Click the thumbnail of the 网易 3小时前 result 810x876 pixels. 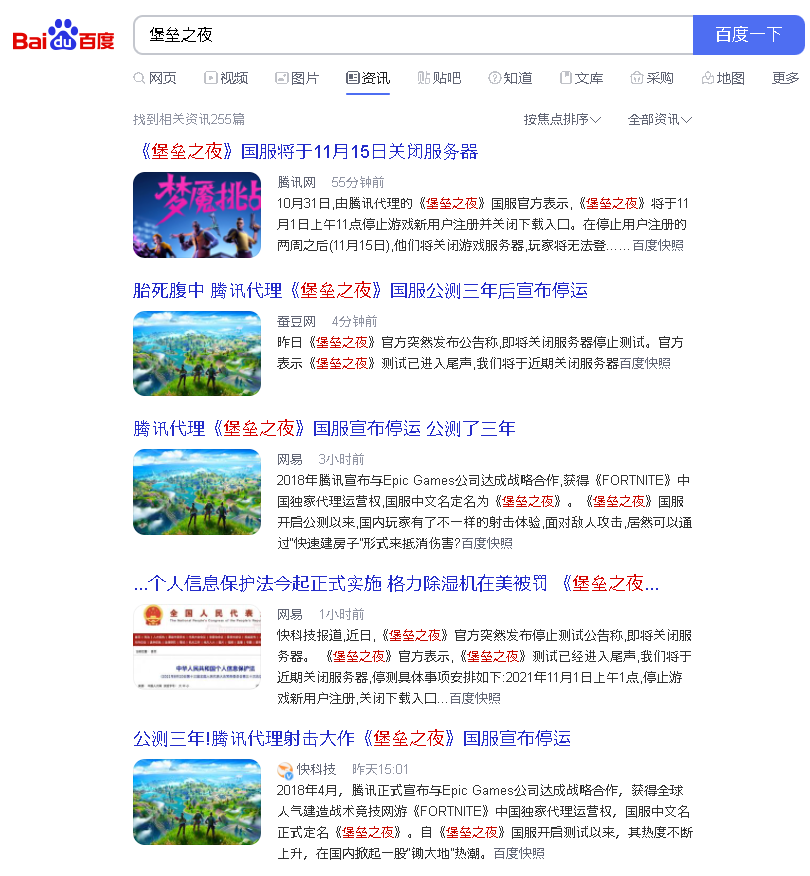(x=197, y=492)
